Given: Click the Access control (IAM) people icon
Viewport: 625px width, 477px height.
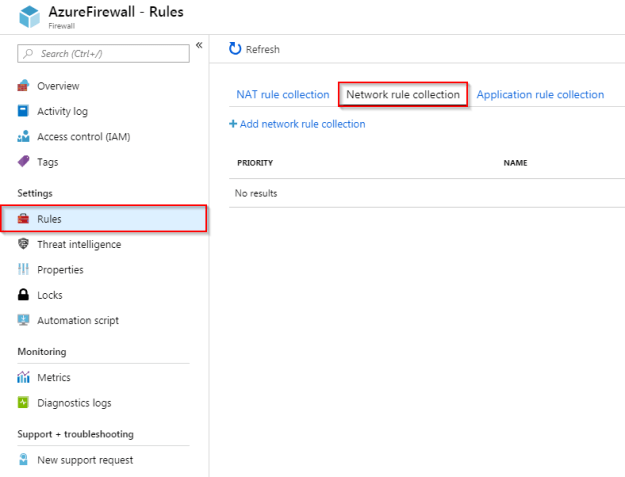Looking at the screenshot, I should point(23,136).
